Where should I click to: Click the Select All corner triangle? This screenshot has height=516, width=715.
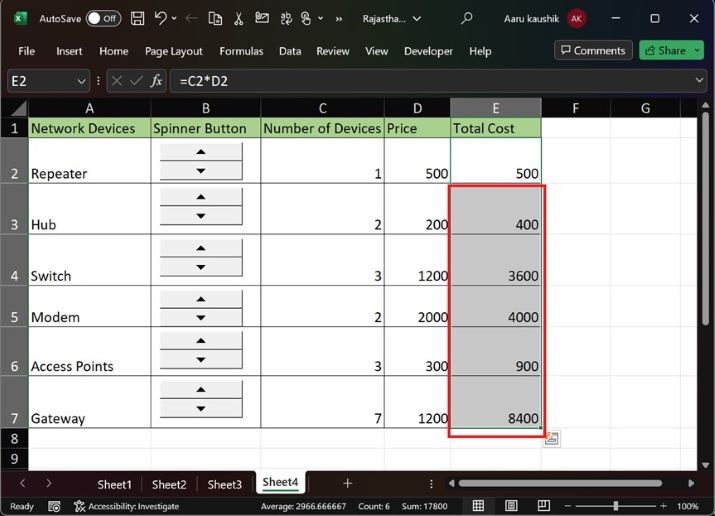tap(17, 108)
